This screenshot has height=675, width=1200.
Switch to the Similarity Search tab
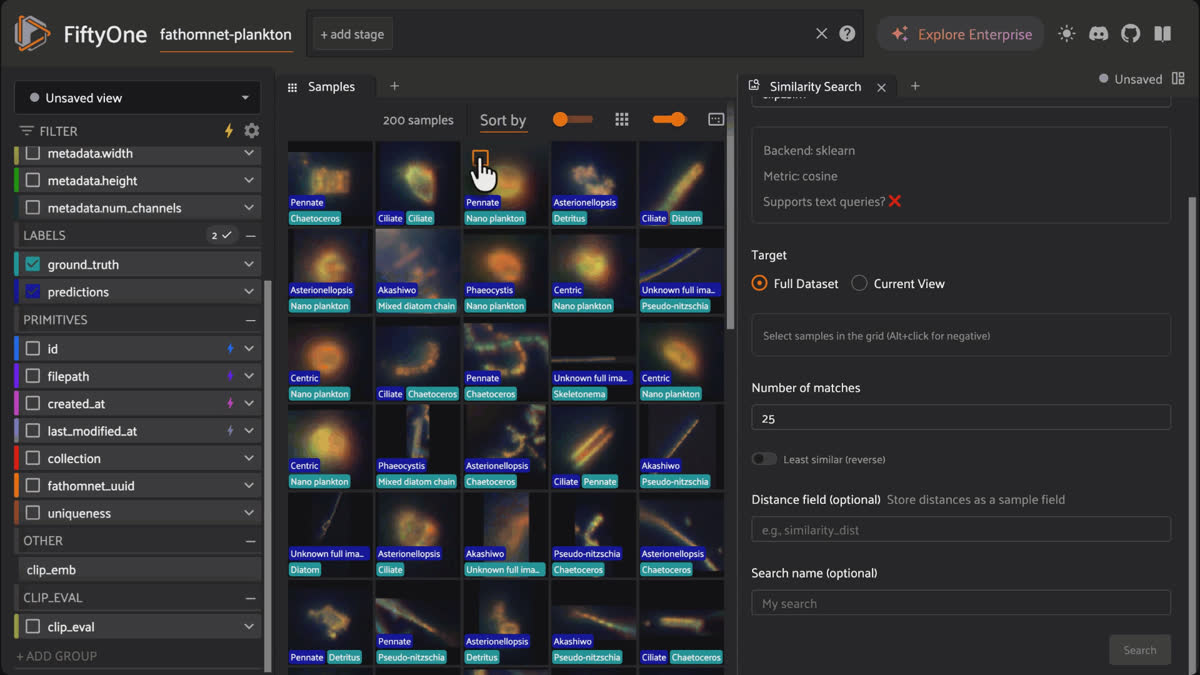[x=815, y=87]
